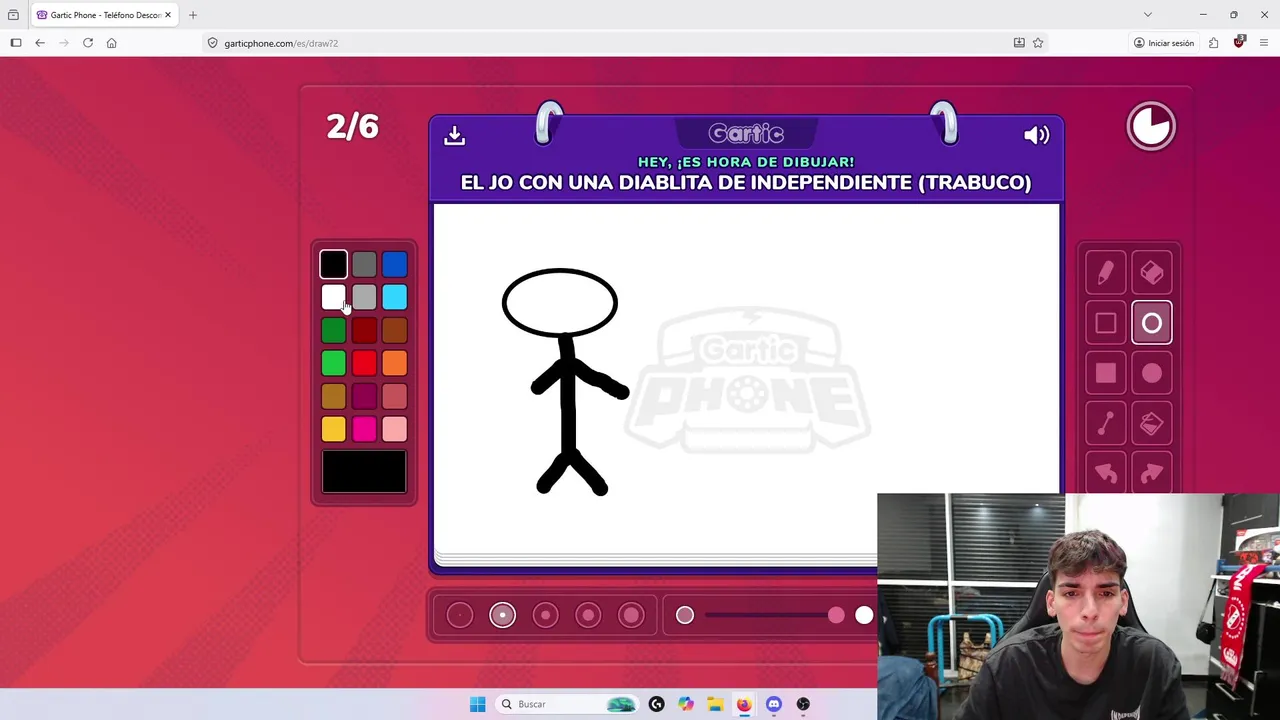Screen dimensions: 1280x720
Task: Select the straight line tool
Action: tap(1105, 424)
